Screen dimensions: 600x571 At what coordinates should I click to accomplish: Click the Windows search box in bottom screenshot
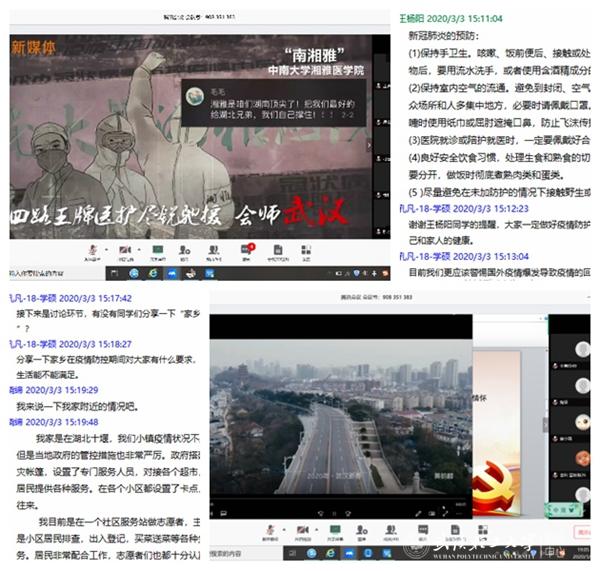click(x=246, y=553)
